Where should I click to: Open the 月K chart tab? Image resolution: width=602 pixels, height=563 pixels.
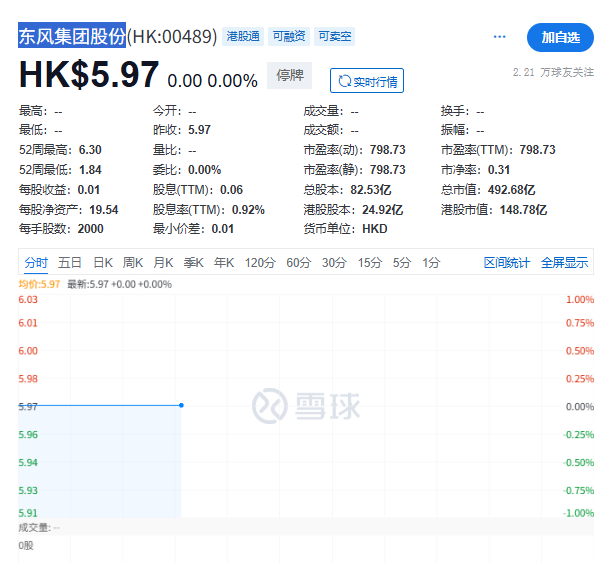(x=163, y=263)
